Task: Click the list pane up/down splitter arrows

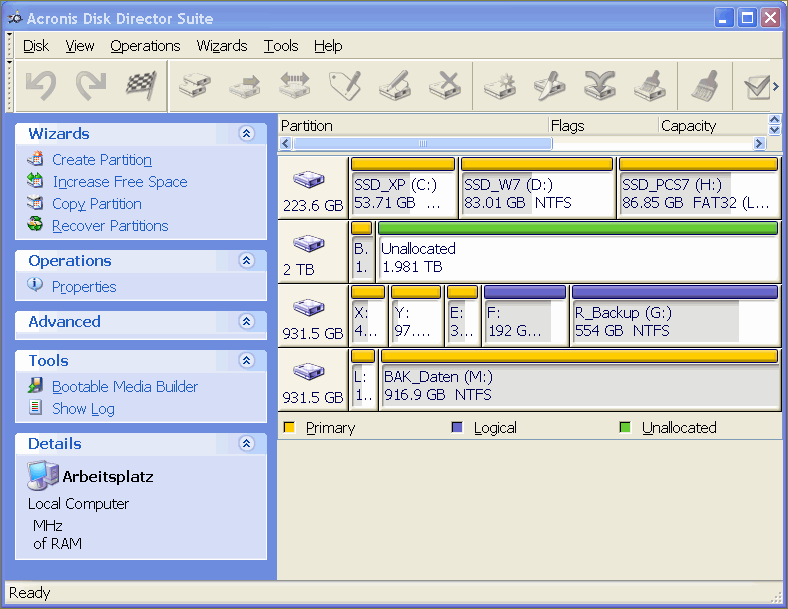Action: pyautogui.click(x=774, y=125)
